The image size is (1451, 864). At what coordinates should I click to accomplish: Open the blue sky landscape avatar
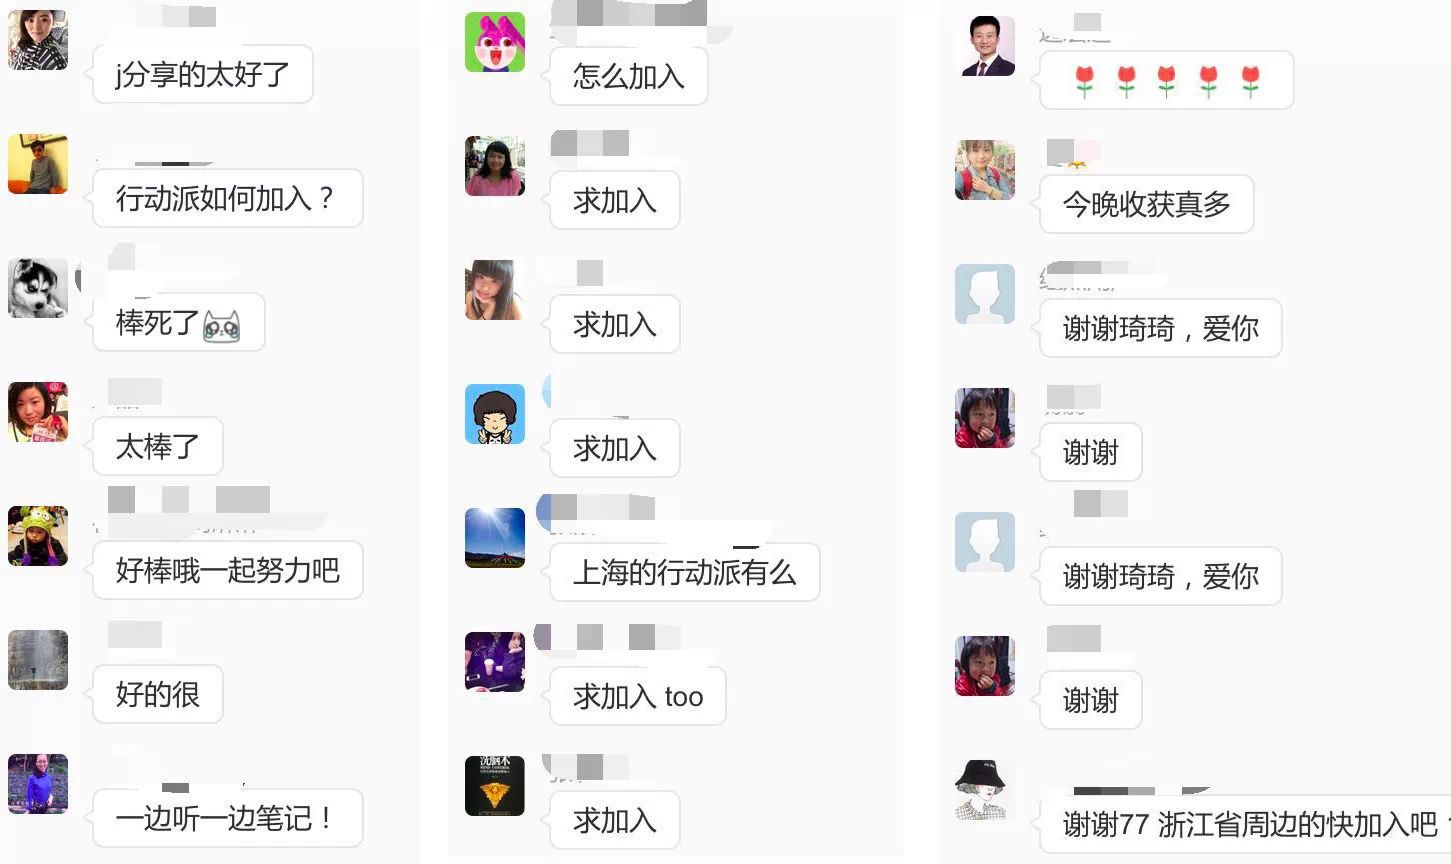(495, 538)
